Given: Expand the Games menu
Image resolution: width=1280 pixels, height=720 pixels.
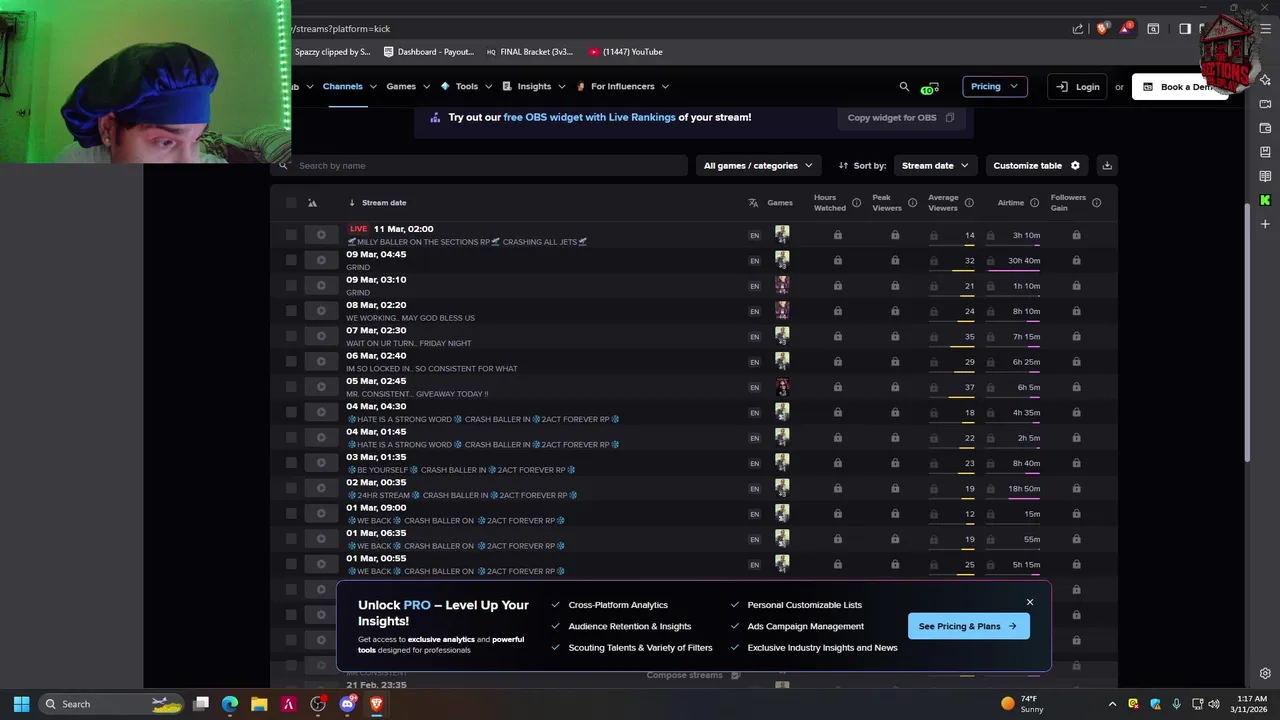Looking at the screenshot, I should [x=408, y=87].
